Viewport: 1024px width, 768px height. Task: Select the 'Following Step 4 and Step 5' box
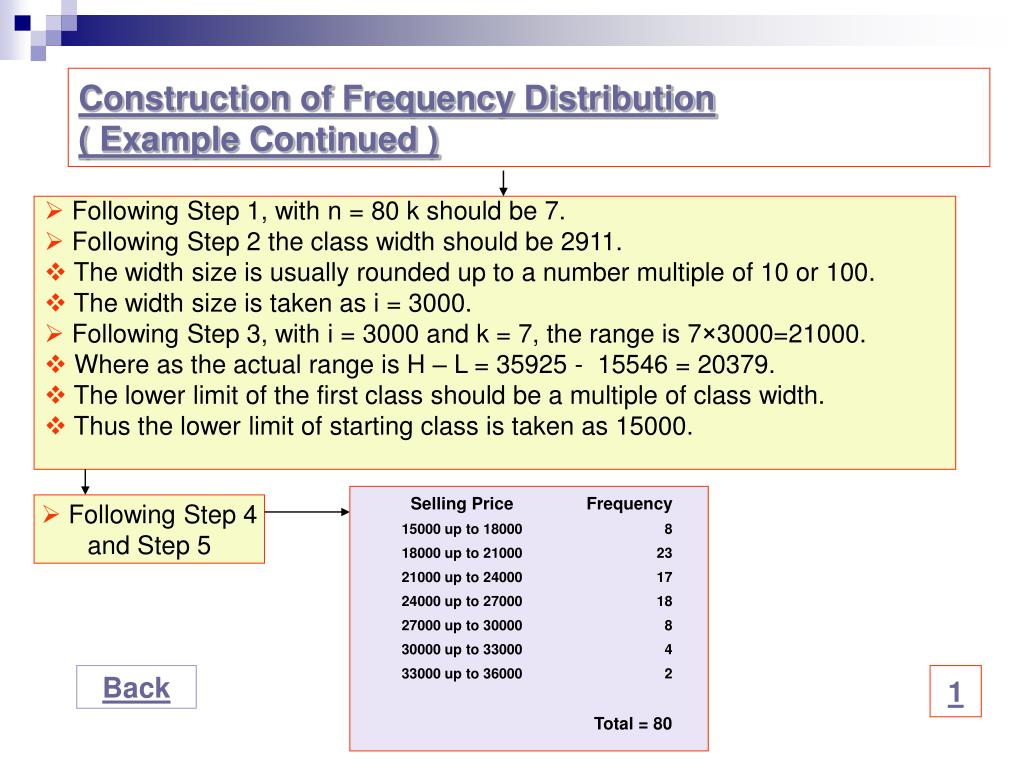click(x=149, y=530)
